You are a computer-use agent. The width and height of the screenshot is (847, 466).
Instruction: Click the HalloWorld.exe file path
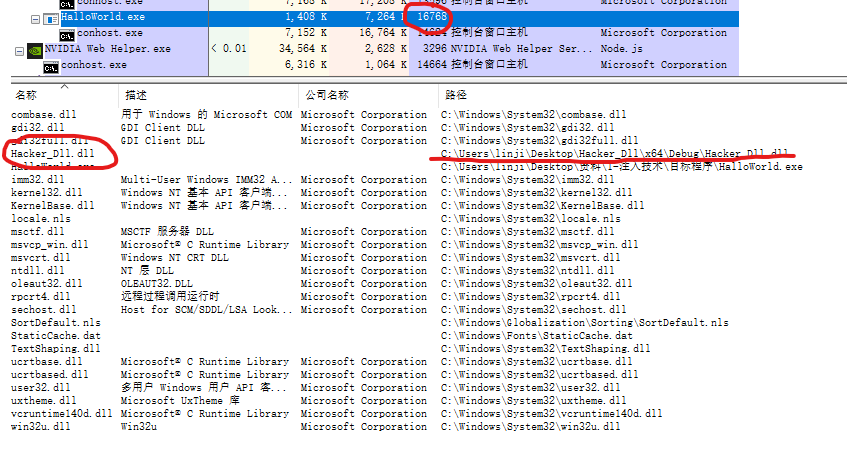click(622, 166)
